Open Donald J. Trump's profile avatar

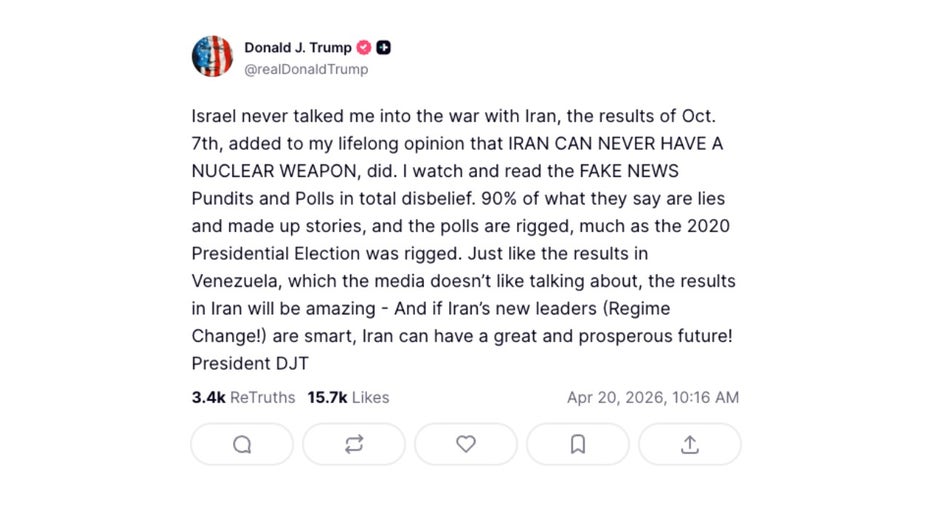(212, 57)
